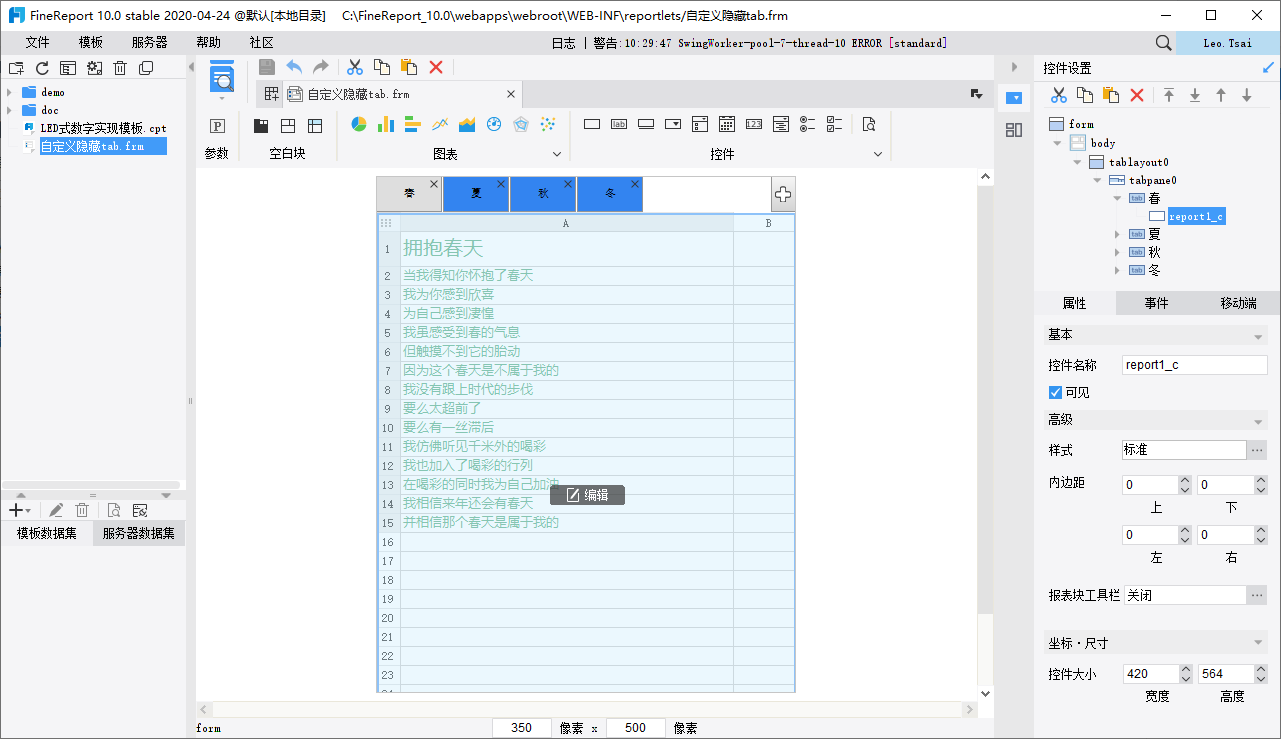Click the refresh icon in file panel
This screenshot has height=739, width=1281.
pyautogui.click(x=42, y=68)
